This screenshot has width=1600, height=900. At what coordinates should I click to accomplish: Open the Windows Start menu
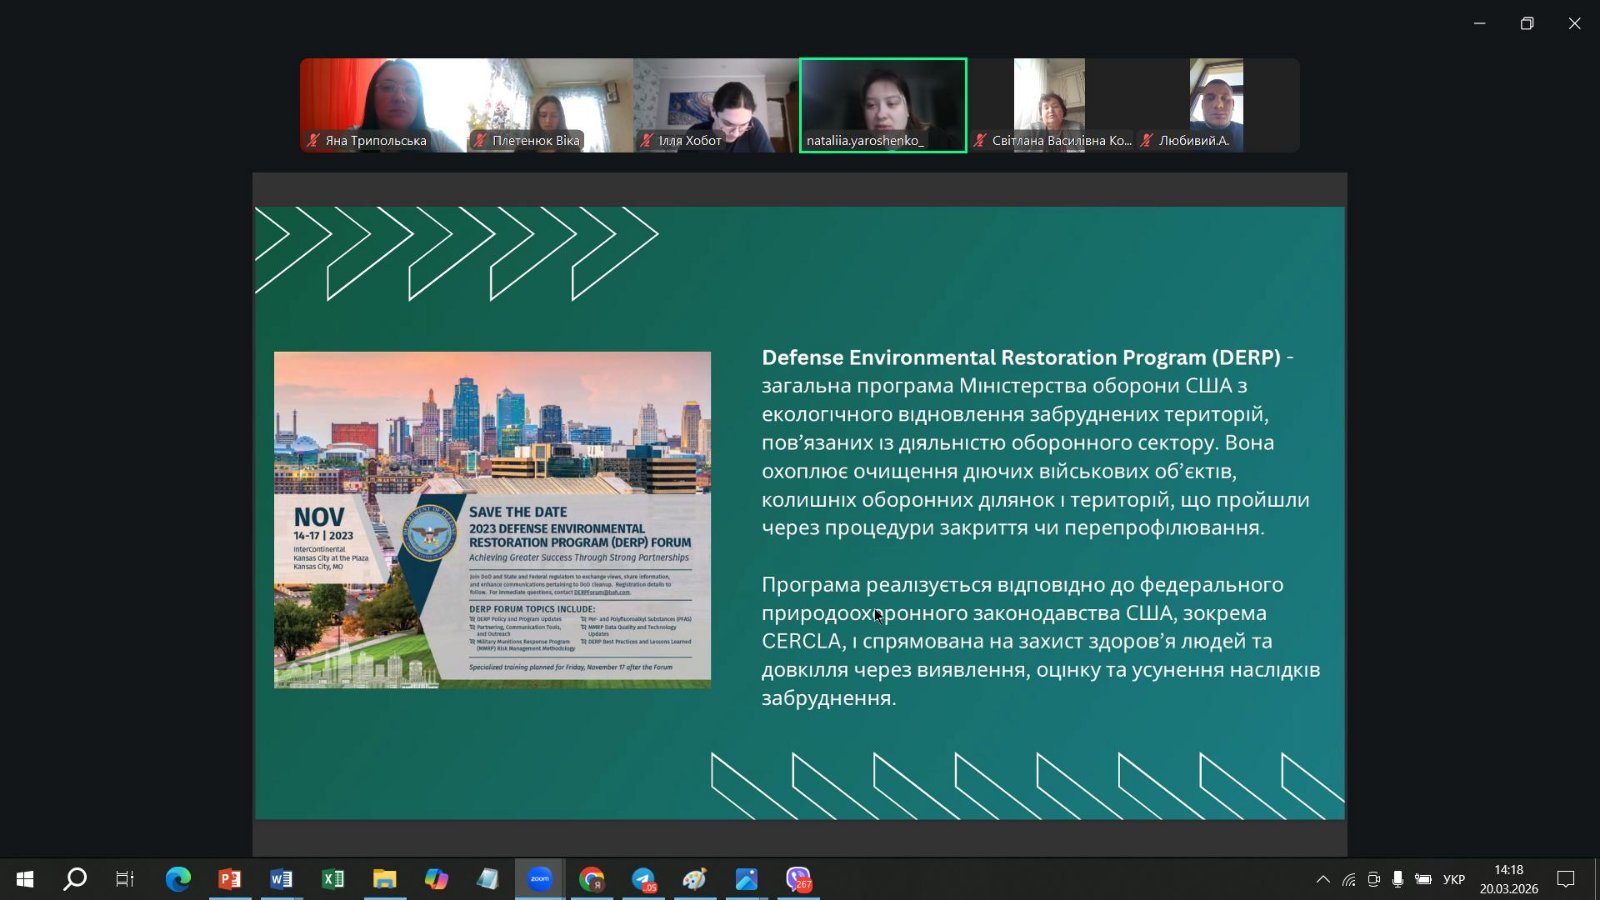coord(25,879)
